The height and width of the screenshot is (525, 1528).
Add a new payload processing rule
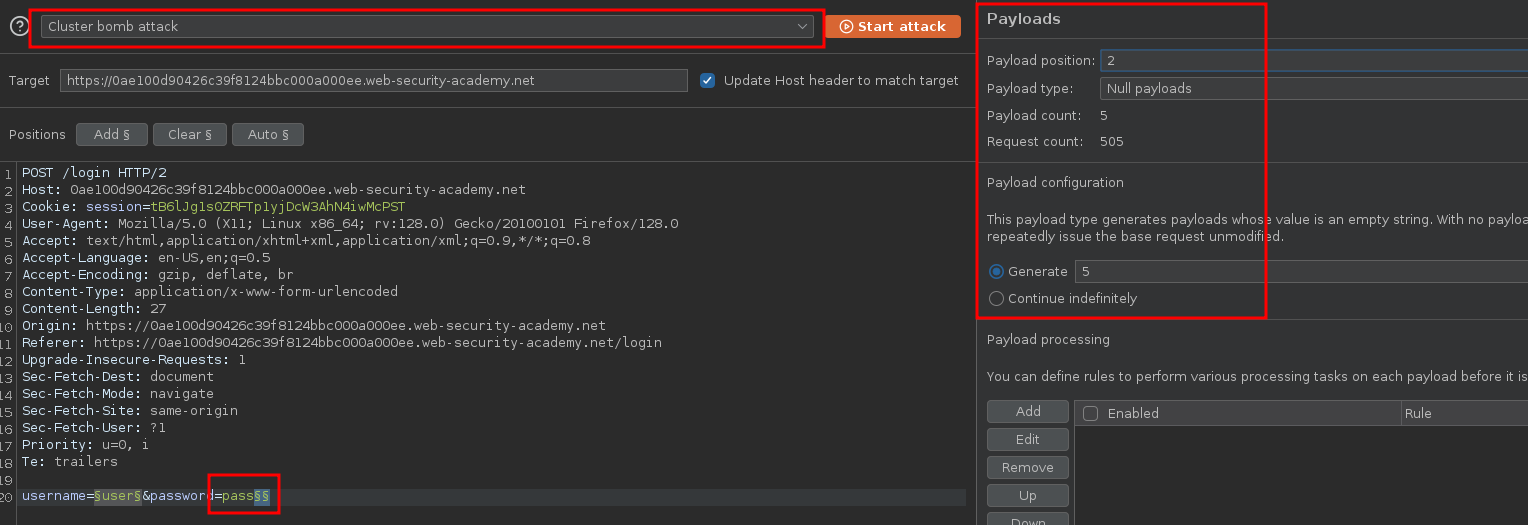[x=1027, y=412]
